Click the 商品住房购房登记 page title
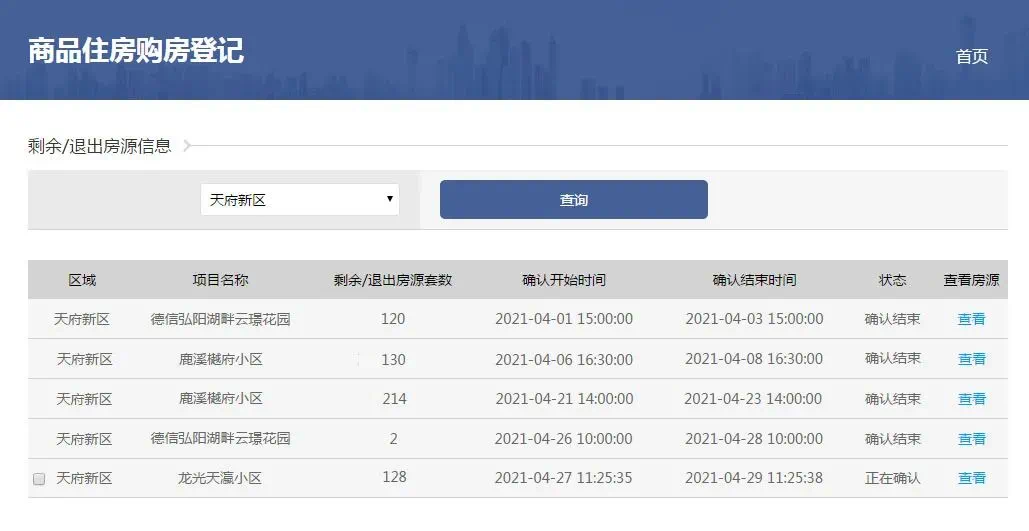The image size is (1029, 531). pyautogui.click(x=136, y=51)
